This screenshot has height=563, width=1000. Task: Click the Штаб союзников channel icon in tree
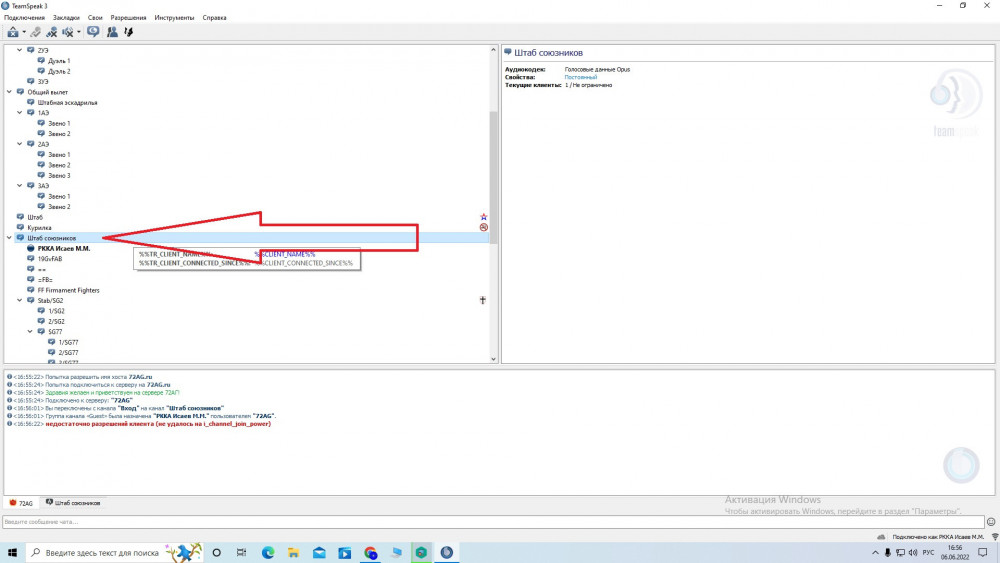coord(20,238)
